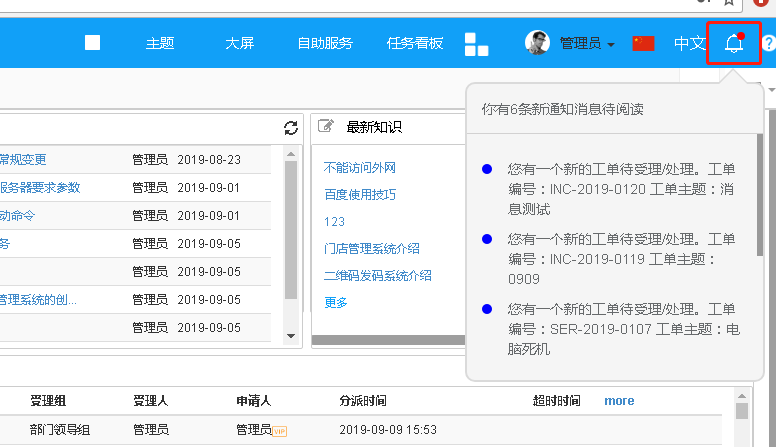
Task: Click the administrator avatar picture
Action: click(538, 43)
